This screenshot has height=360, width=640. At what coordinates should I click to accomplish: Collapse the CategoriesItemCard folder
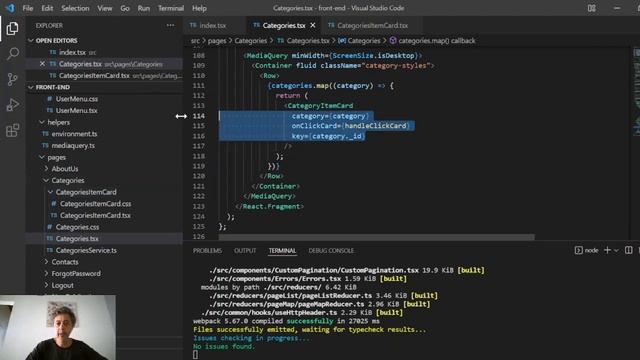(50, 192)
